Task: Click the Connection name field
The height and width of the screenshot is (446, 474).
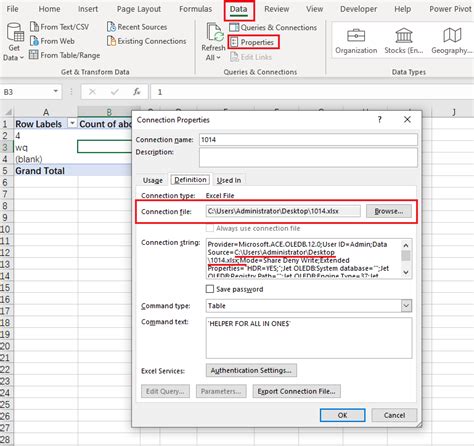Action: pos(308,139)
